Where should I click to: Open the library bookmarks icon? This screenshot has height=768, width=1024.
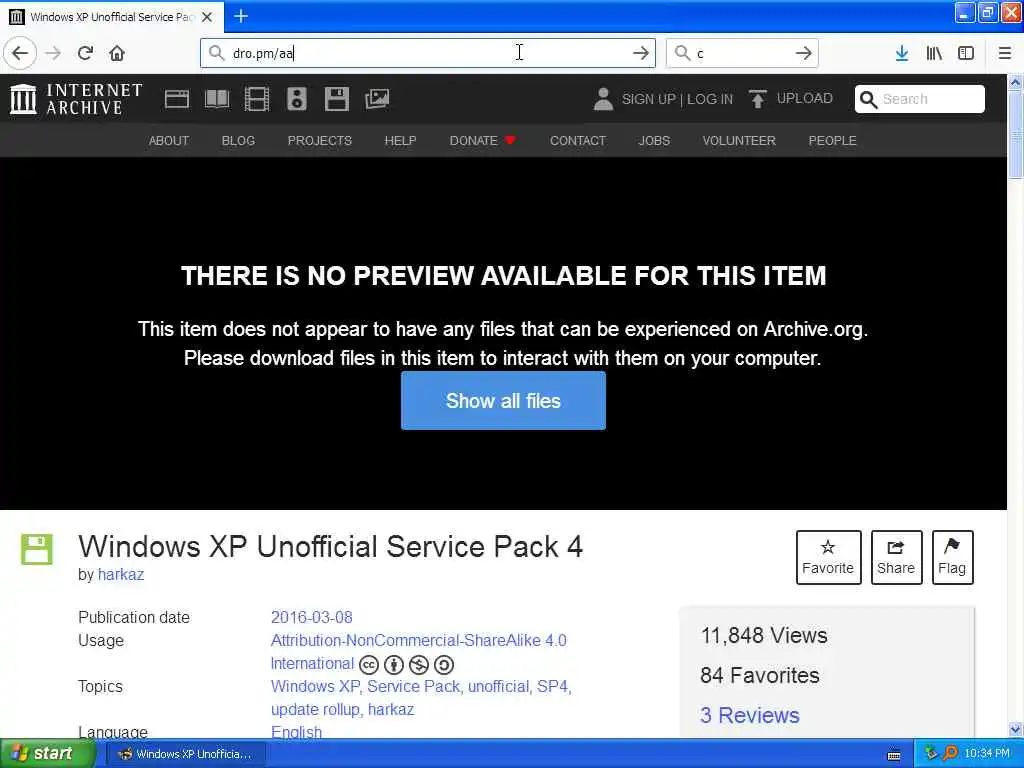(x=934, y=53)
